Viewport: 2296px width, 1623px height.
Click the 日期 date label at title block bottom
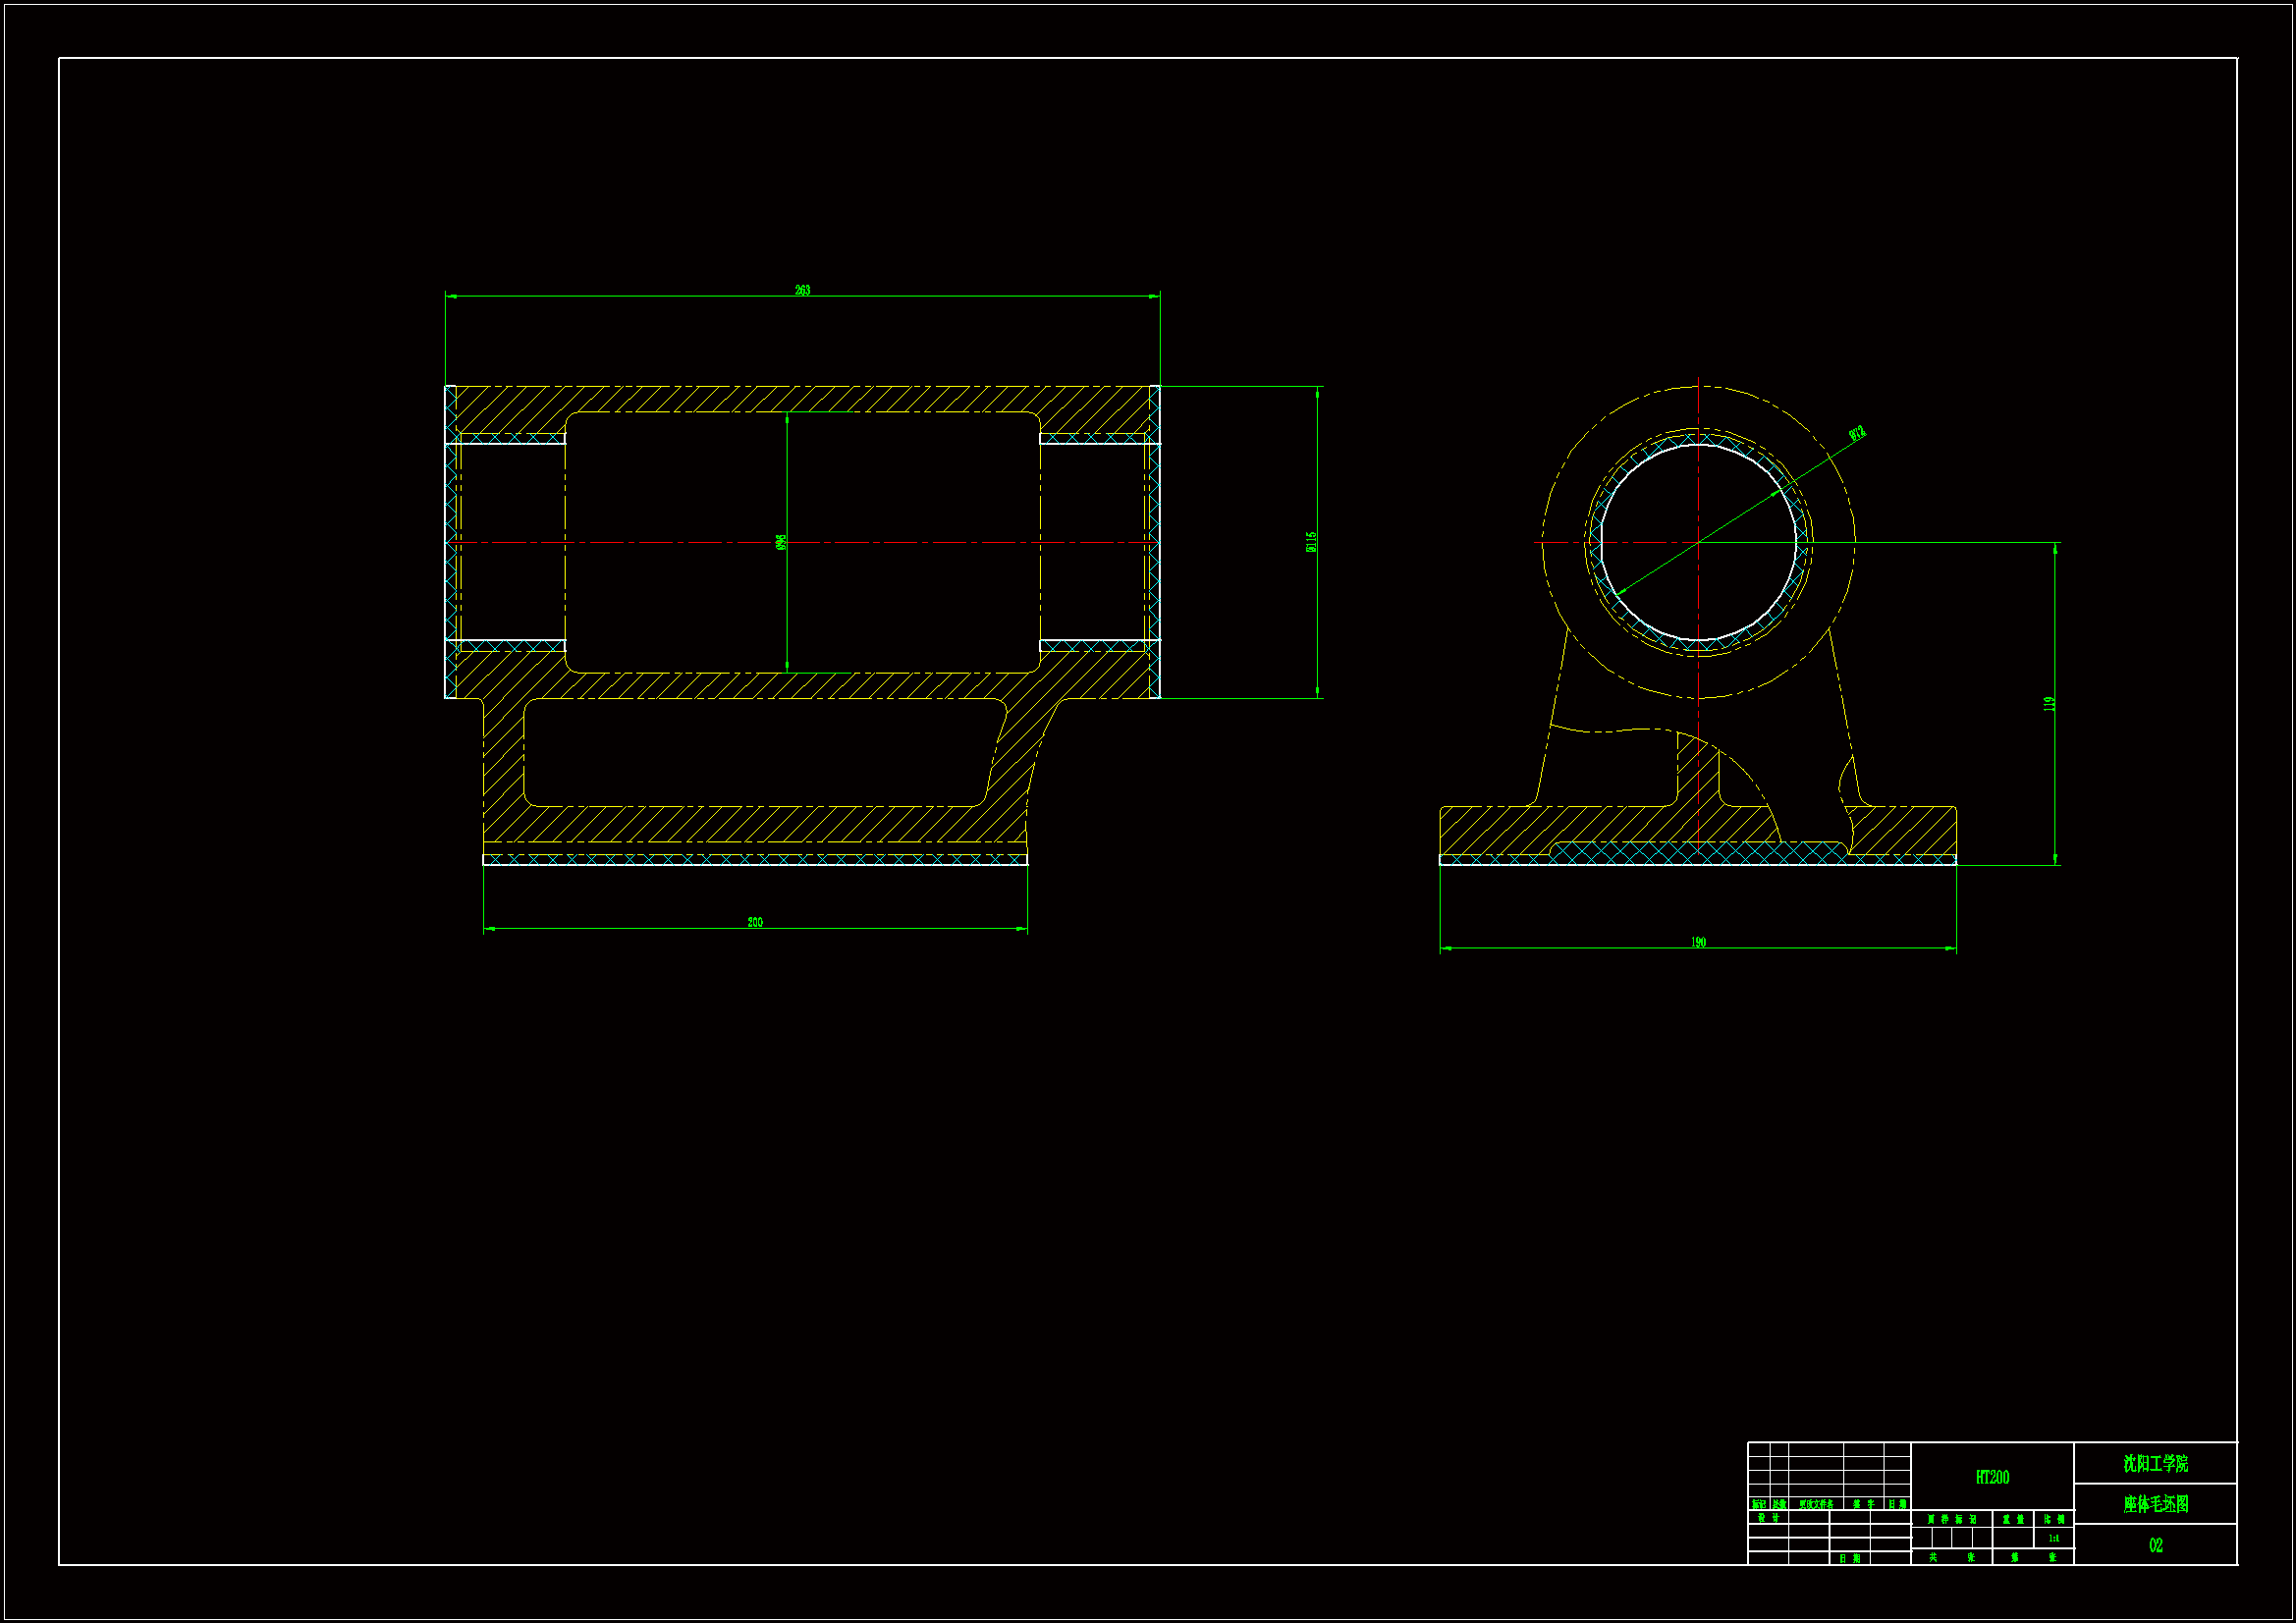[x=1849, y=1558]
